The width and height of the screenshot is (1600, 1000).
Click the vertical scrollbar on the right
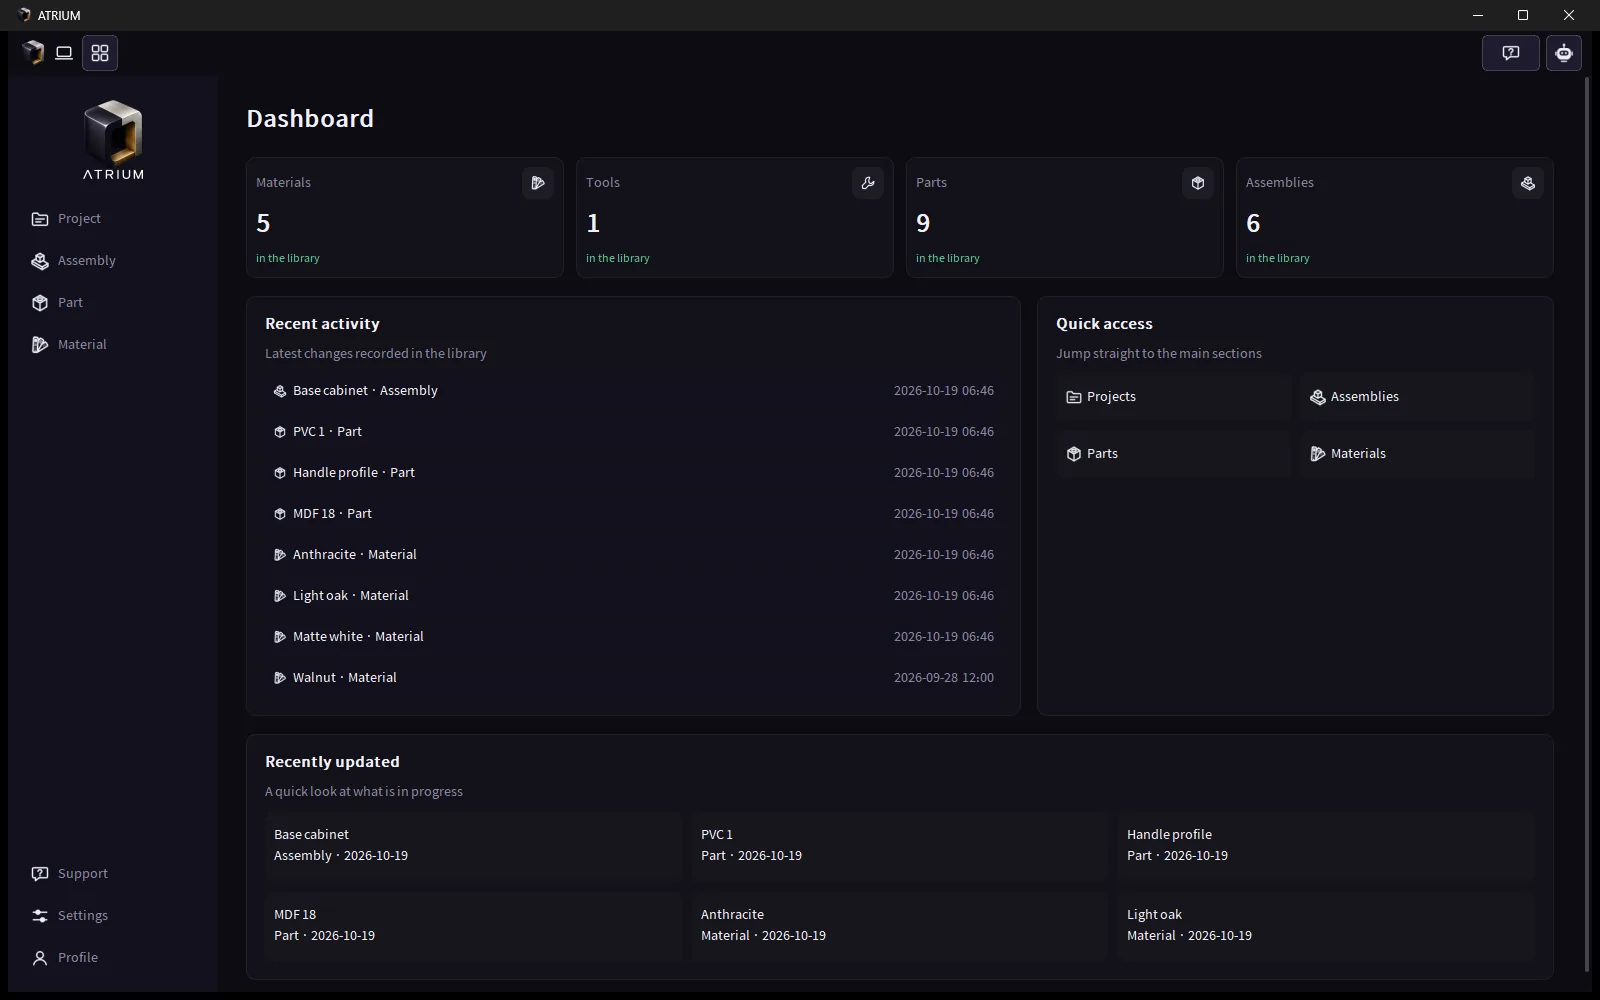[x=1587, y=524]
